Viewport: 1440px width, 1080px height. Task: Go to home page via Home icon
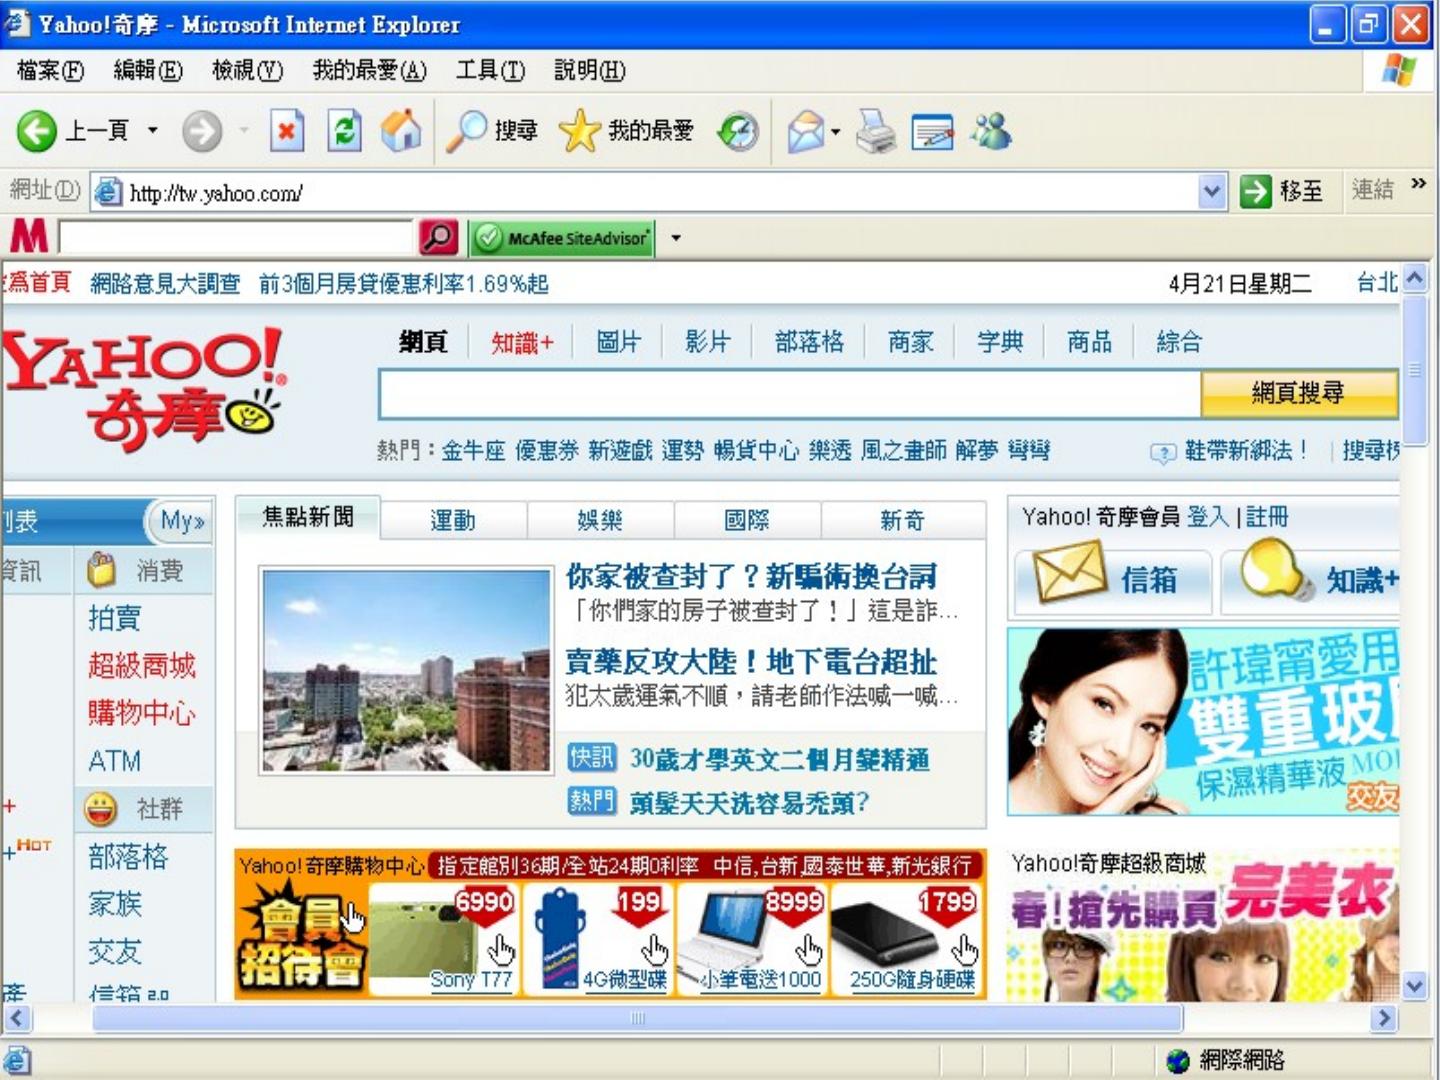401,131
